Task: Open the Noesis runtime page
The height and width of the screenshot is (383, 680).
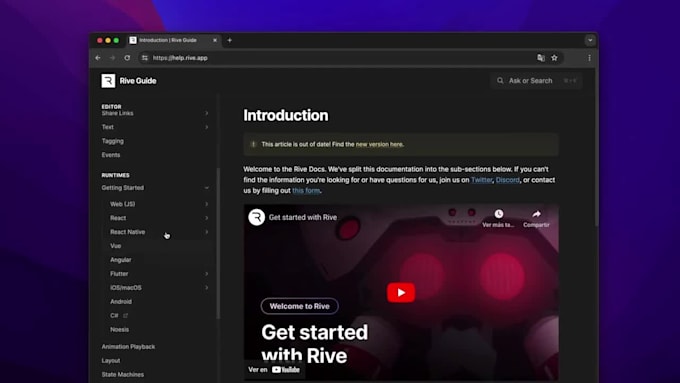Action: pos(119,329)
